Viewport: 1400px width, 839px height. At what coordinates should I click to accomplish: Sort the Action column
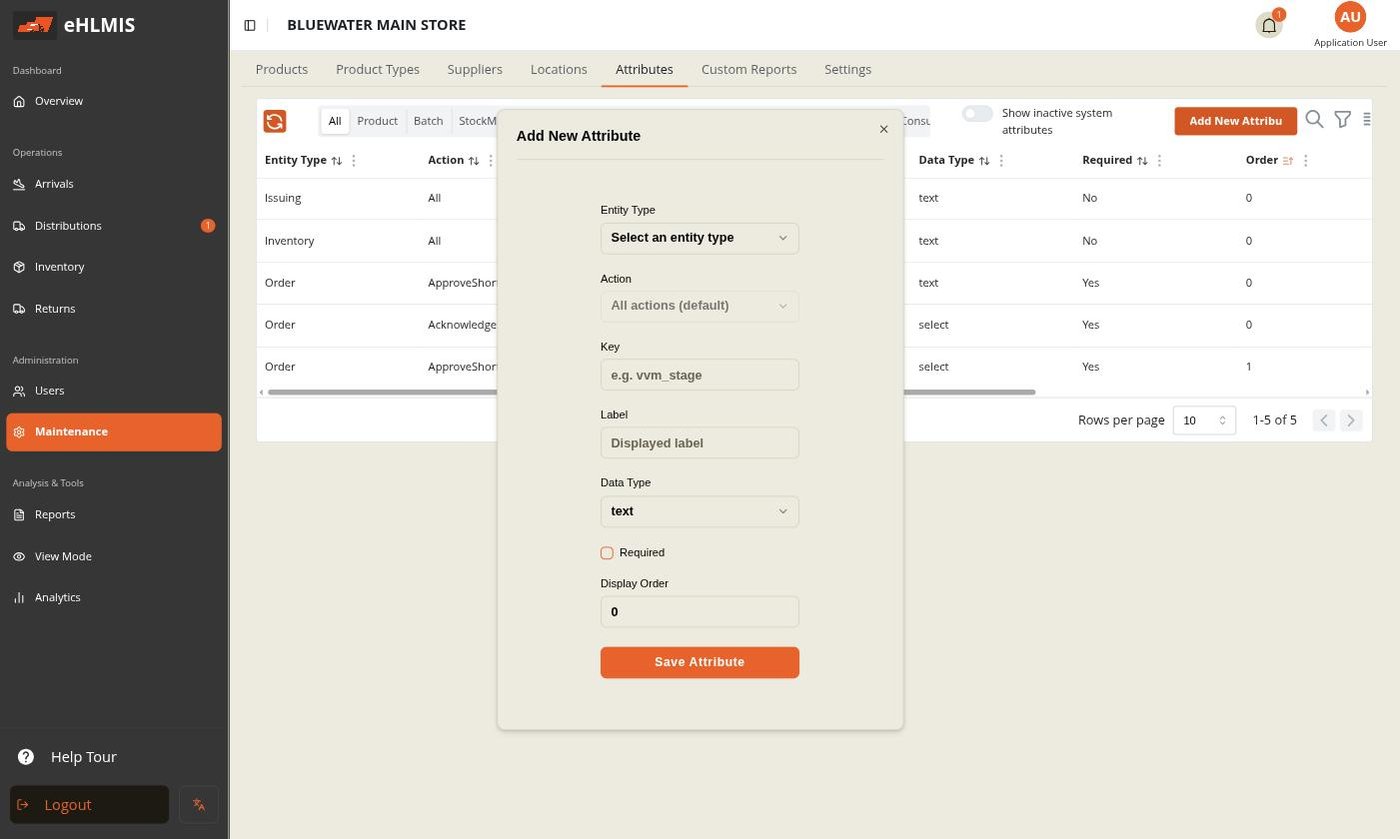click(x=474, y=161)
